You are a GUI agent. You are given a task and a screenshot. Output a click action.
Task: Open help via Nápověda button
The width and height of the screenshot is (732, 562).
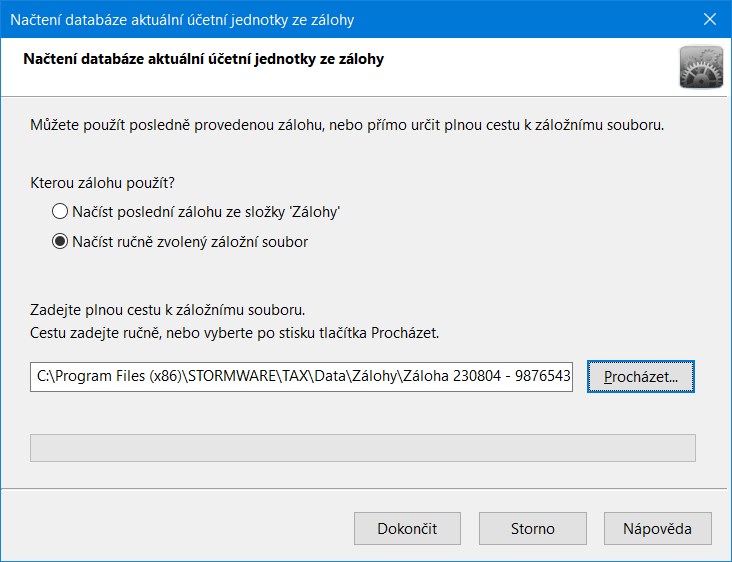point(657,528)
